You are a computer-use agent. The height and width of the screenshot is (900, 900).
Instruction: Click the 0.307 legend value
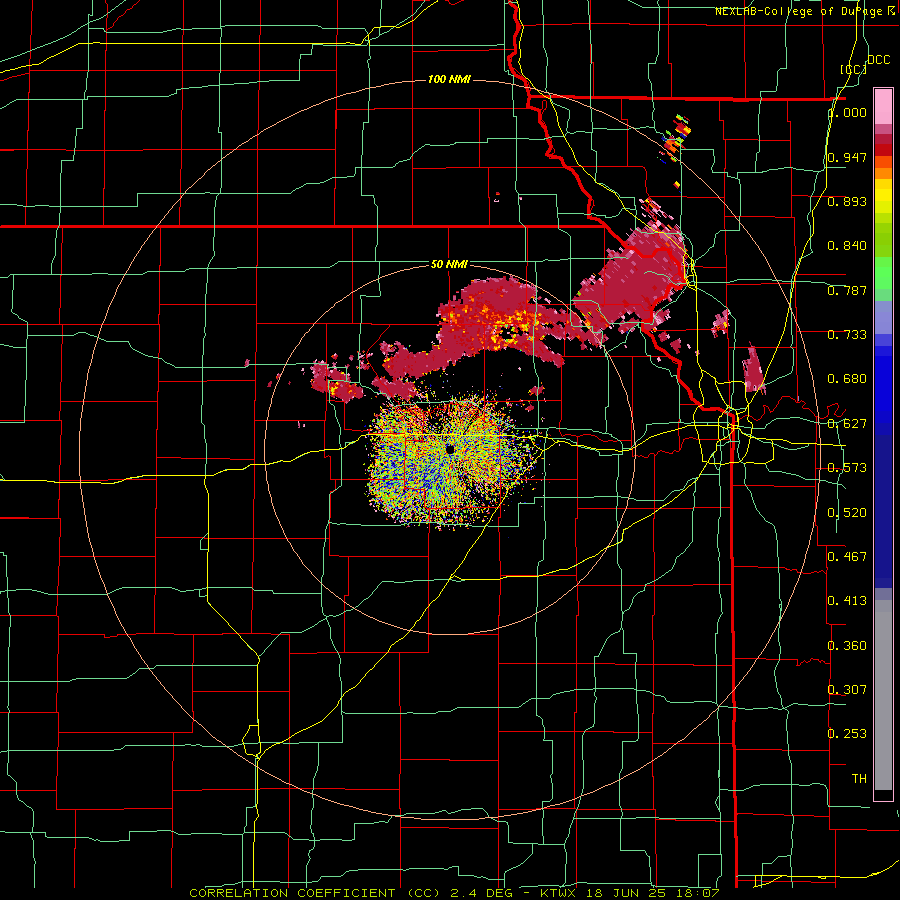pos(847,689)
